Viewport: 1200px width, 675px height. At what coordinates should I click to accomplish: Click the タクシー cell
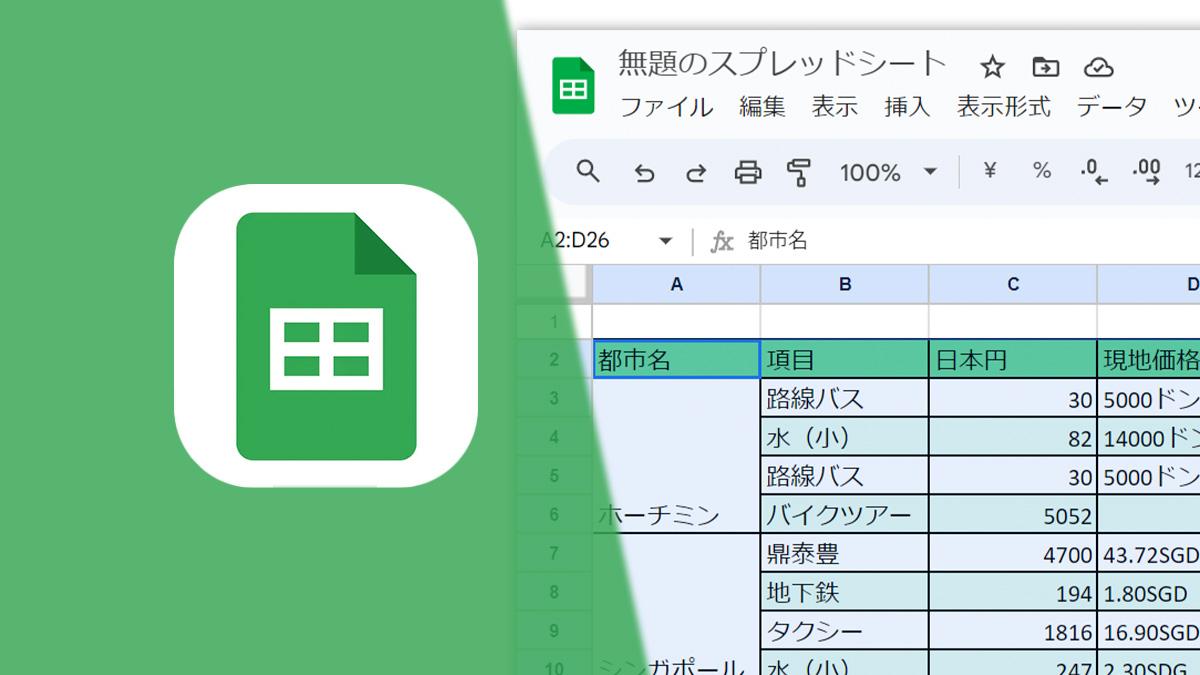pos(845,631)
